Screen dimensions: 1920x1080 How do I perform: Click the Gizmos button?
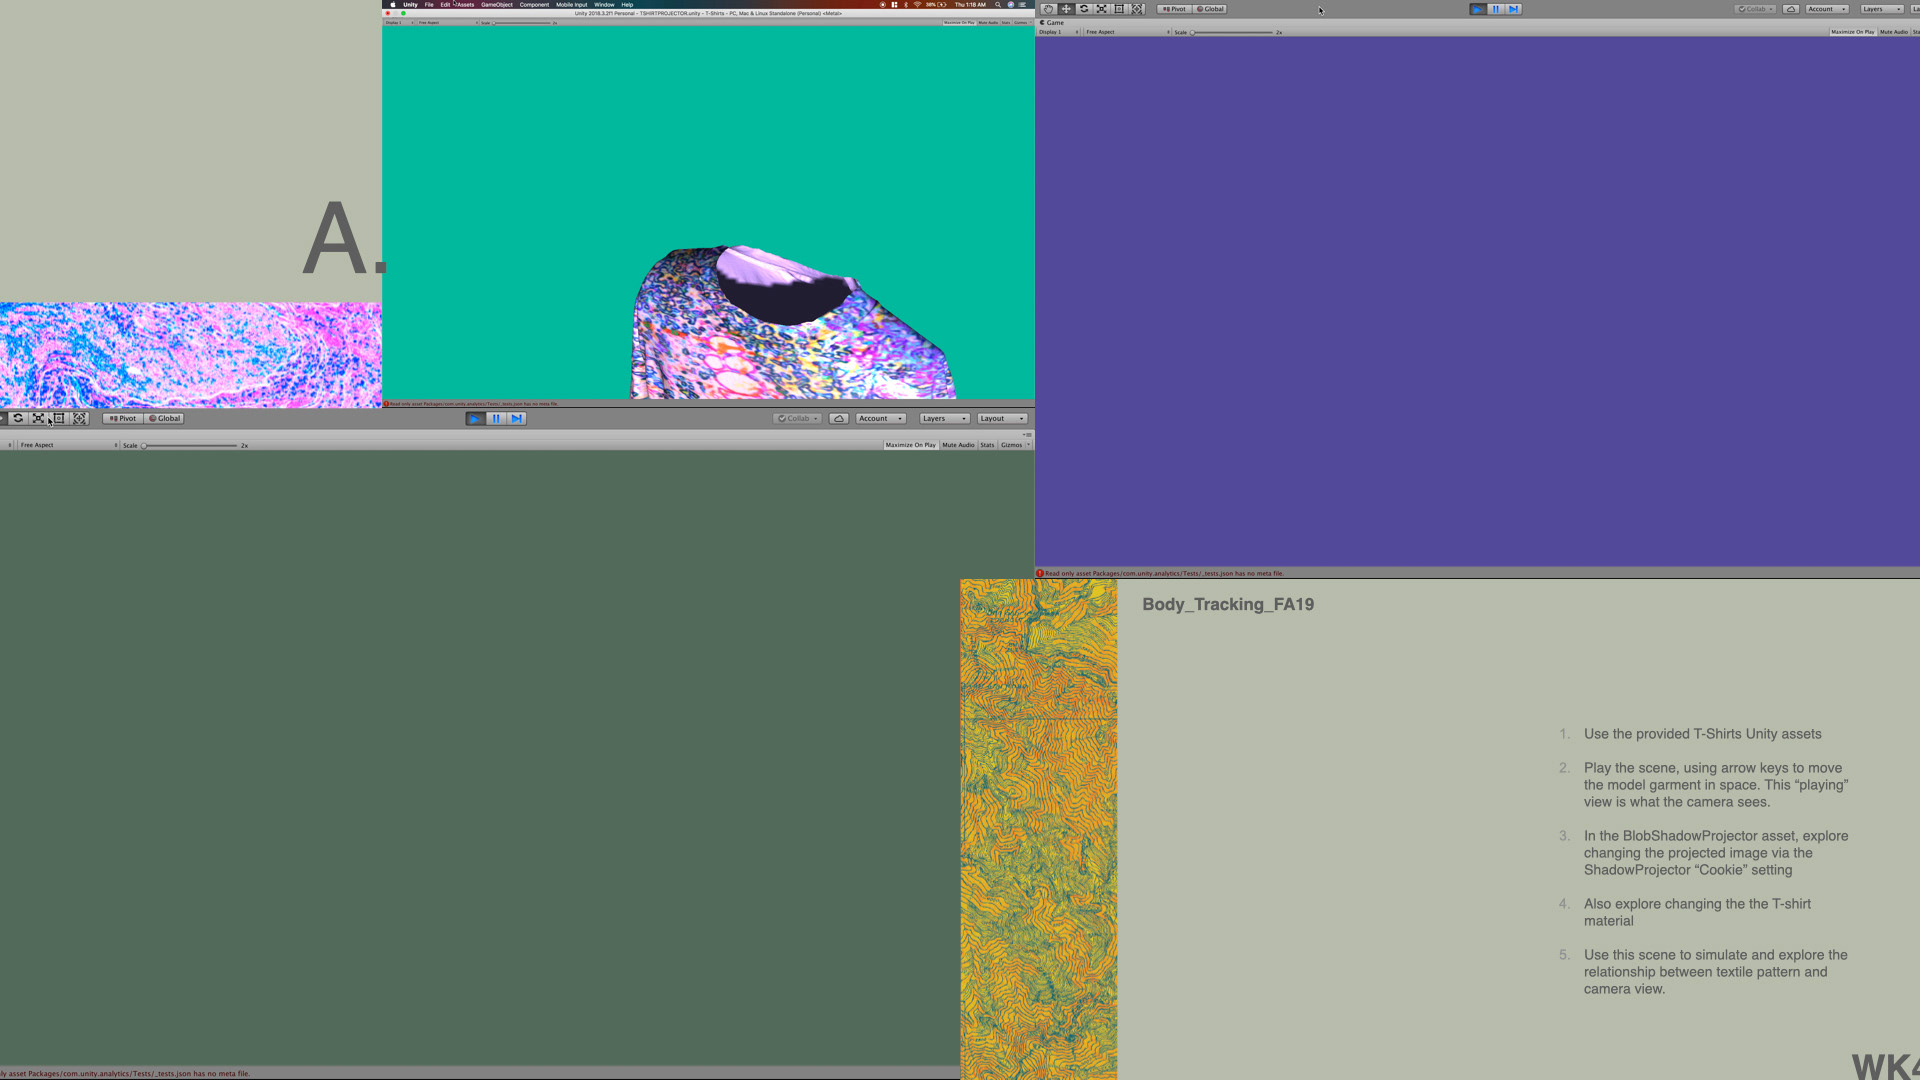[1013, 445]
